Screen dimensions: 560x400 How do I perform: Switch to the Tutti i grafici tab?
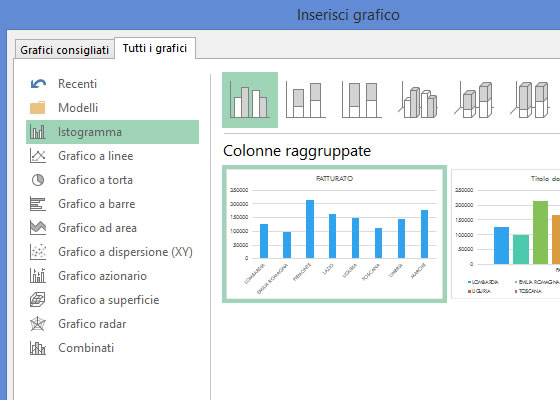[x=155, y=48]
